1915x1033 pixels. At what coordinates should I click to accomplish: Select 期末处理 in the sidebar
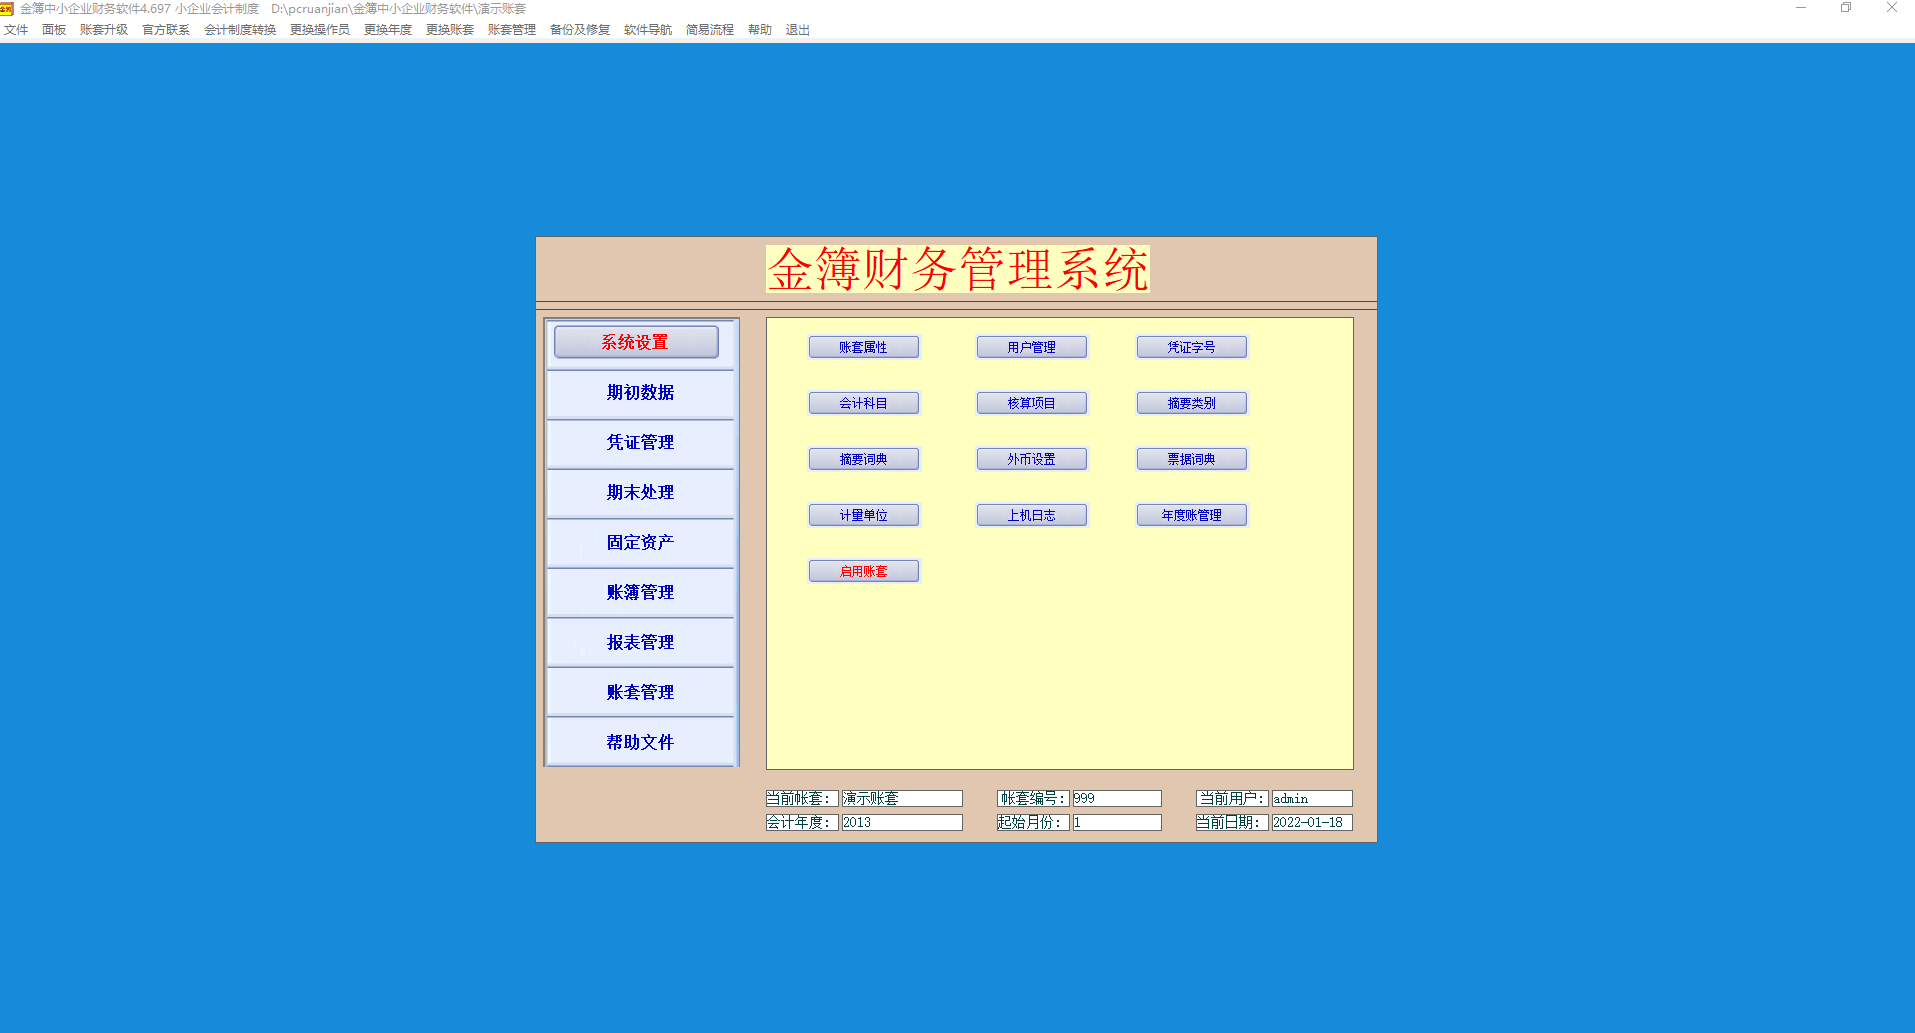[640, 493]
